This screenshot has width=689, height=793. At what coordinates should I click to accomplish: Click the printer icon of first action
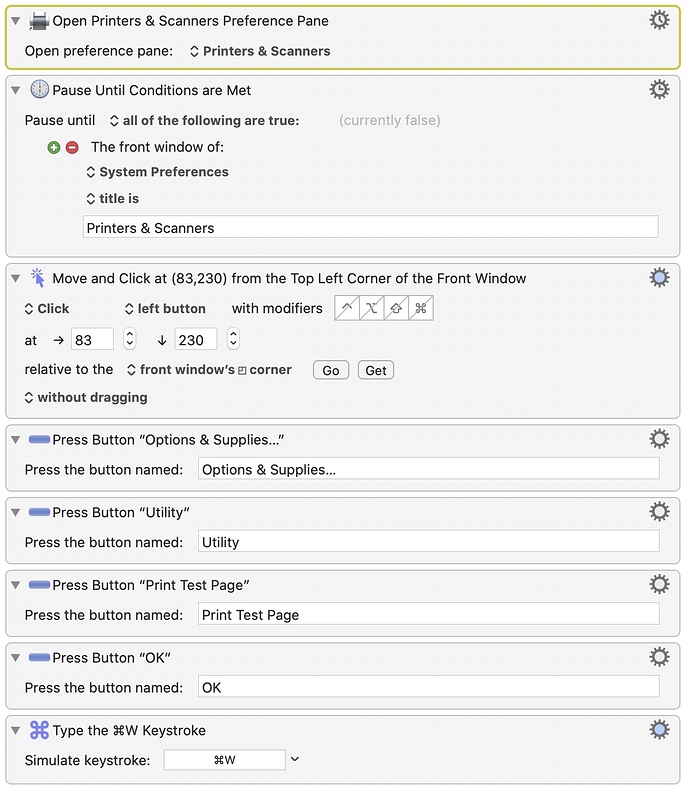(x=39, y=21)
